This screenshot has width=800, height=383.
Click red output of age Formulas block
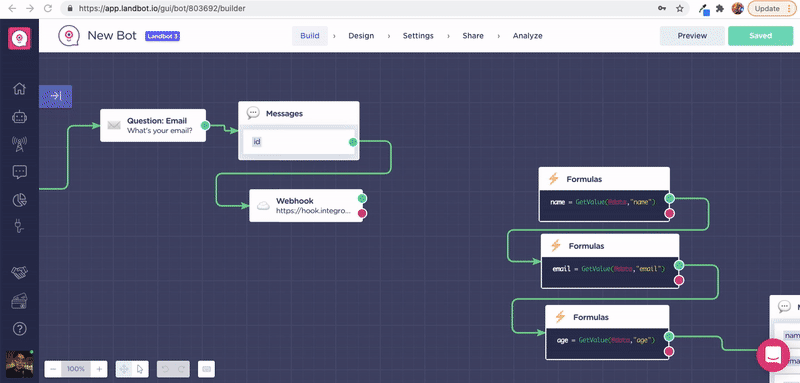click(x=669, y=351)
